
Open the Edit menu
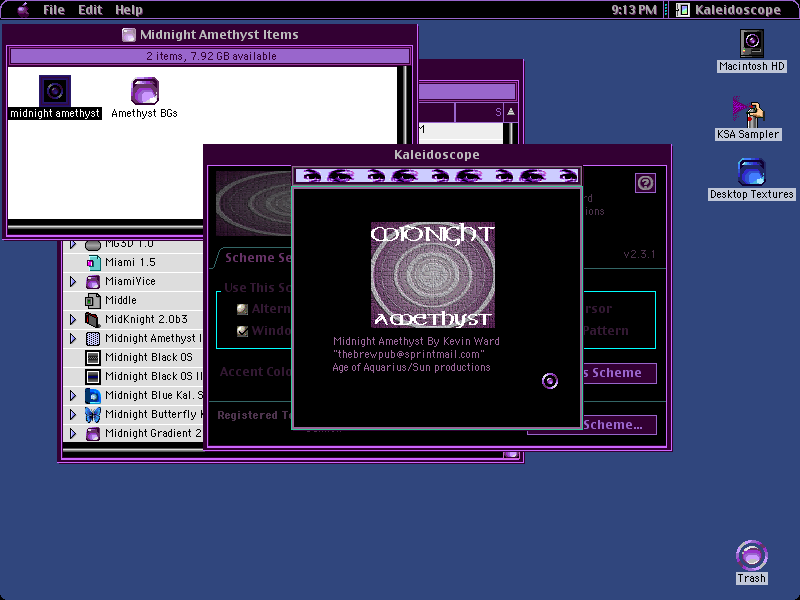(x=90, y=10)
